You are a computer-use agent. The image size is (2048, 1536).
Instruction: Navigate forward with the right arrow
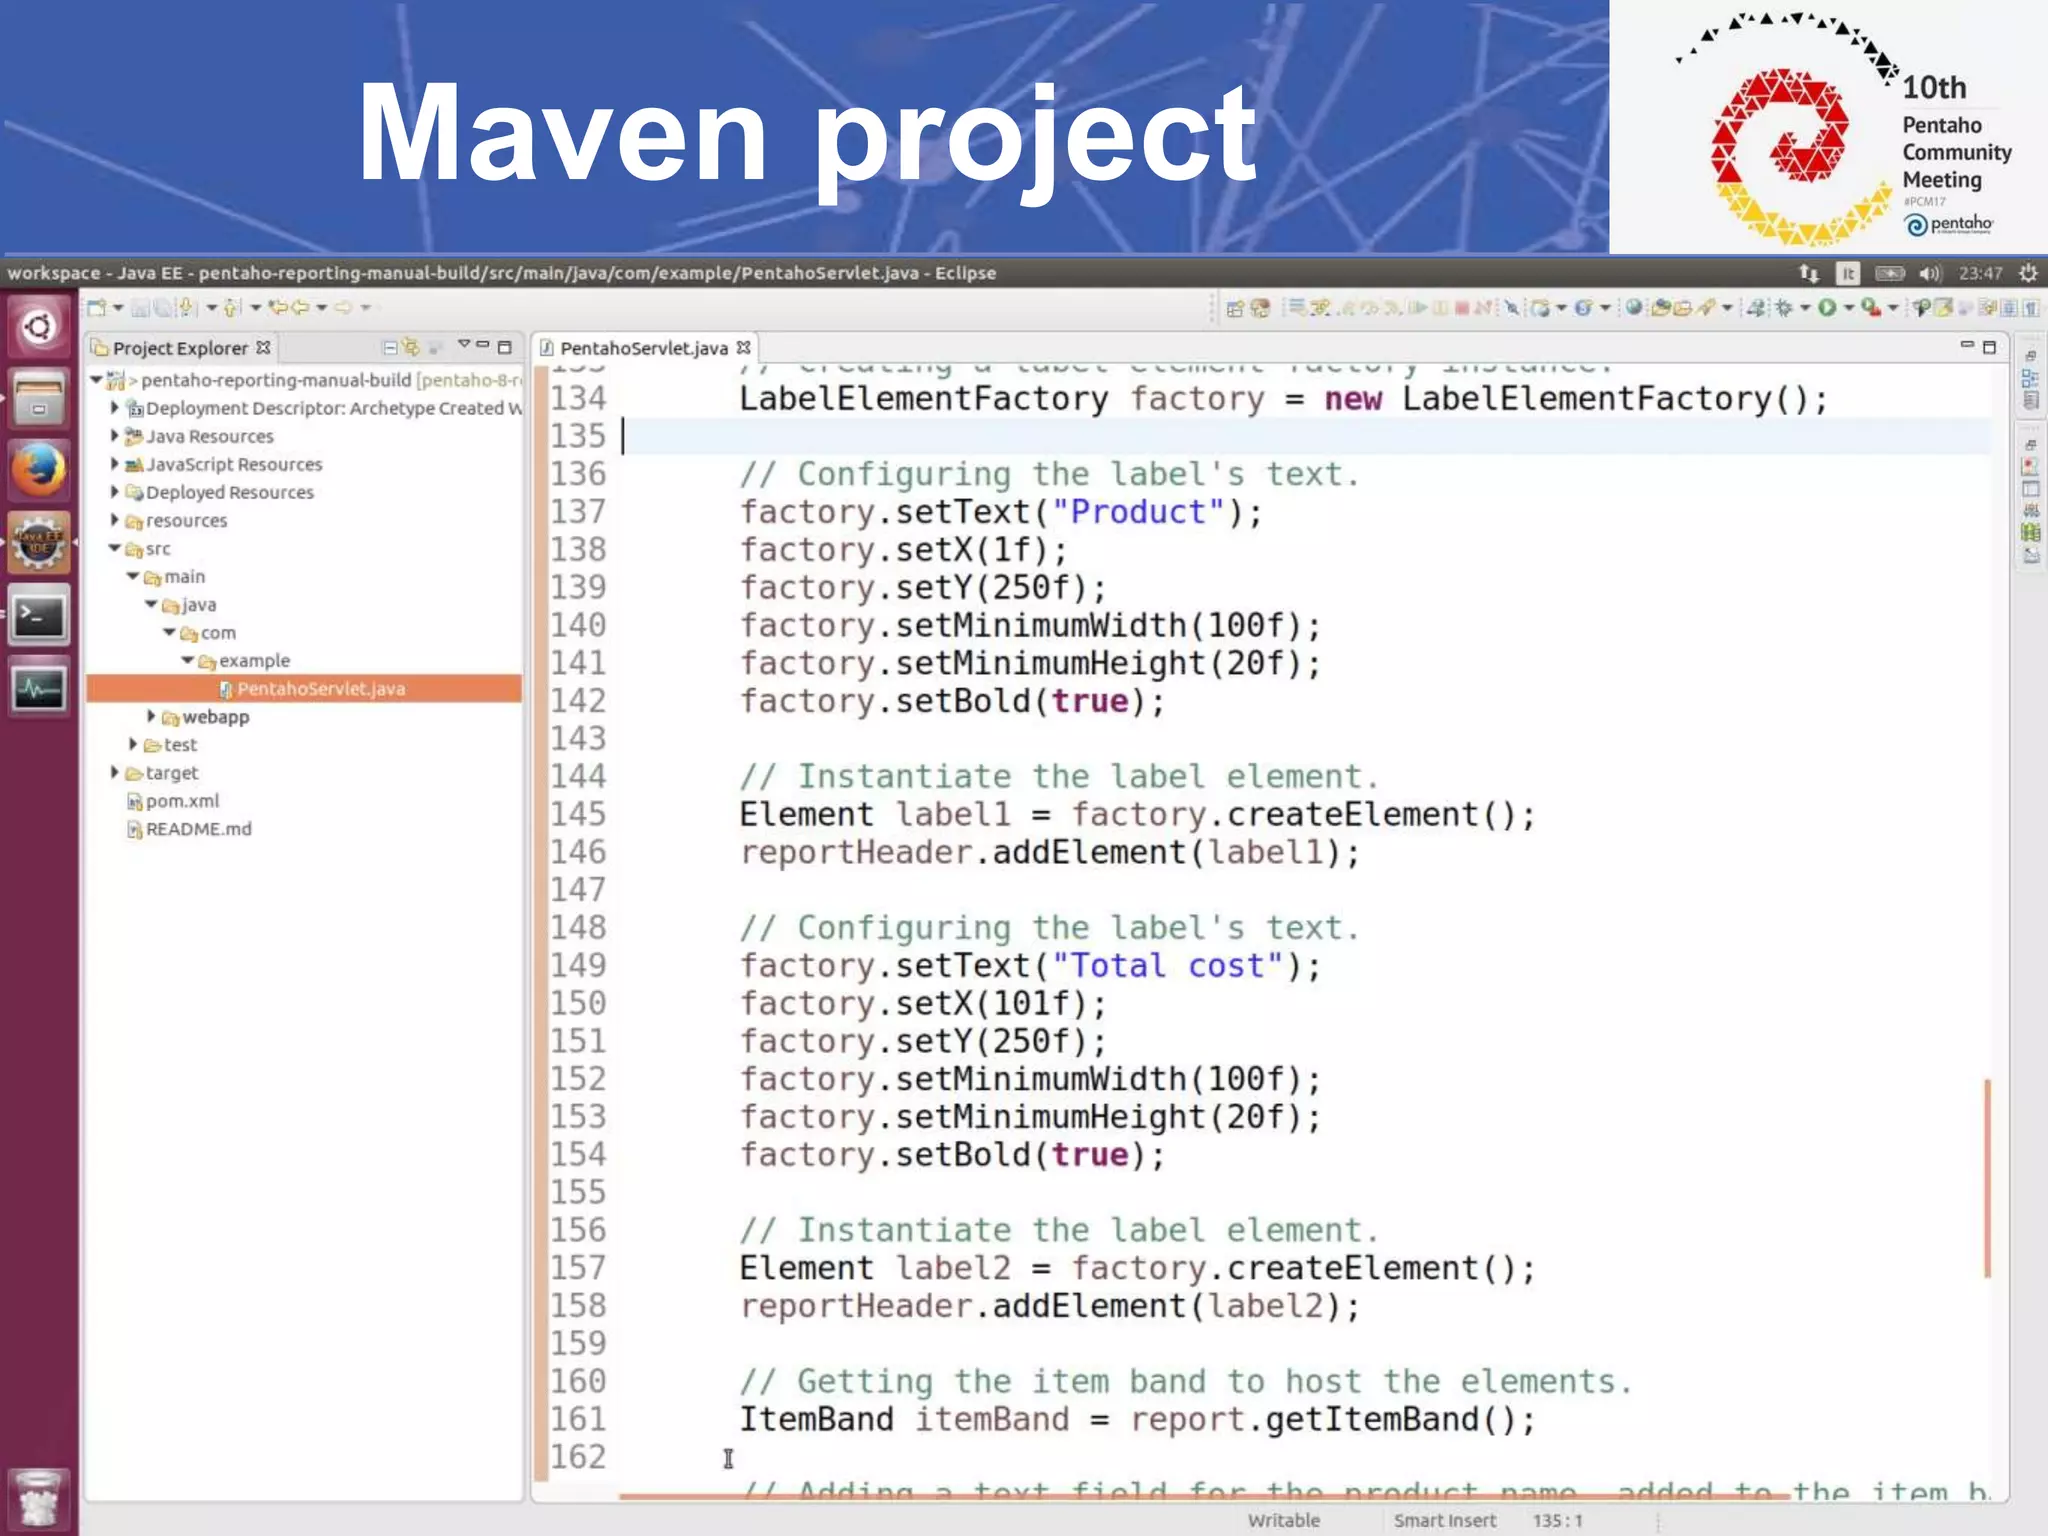pos(342,307)
